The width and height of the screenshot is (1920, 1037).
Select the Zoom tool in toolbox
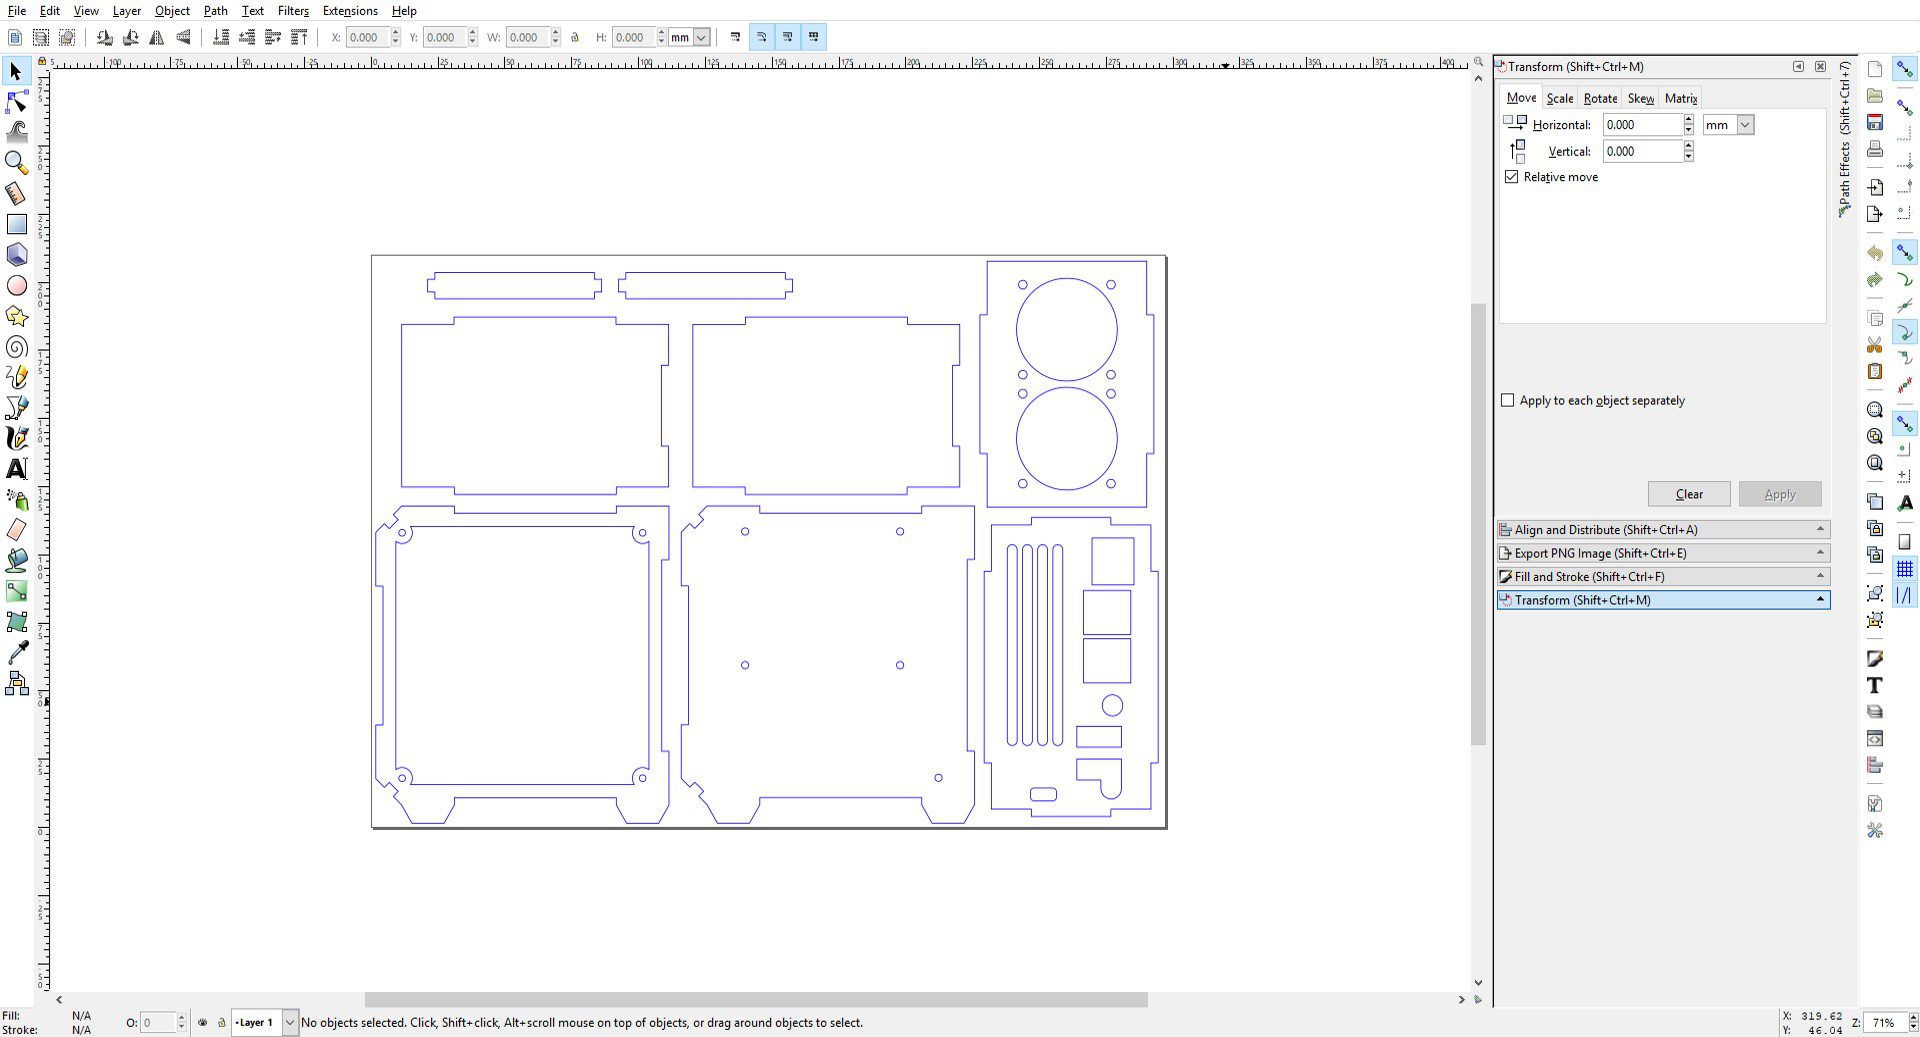16,162
